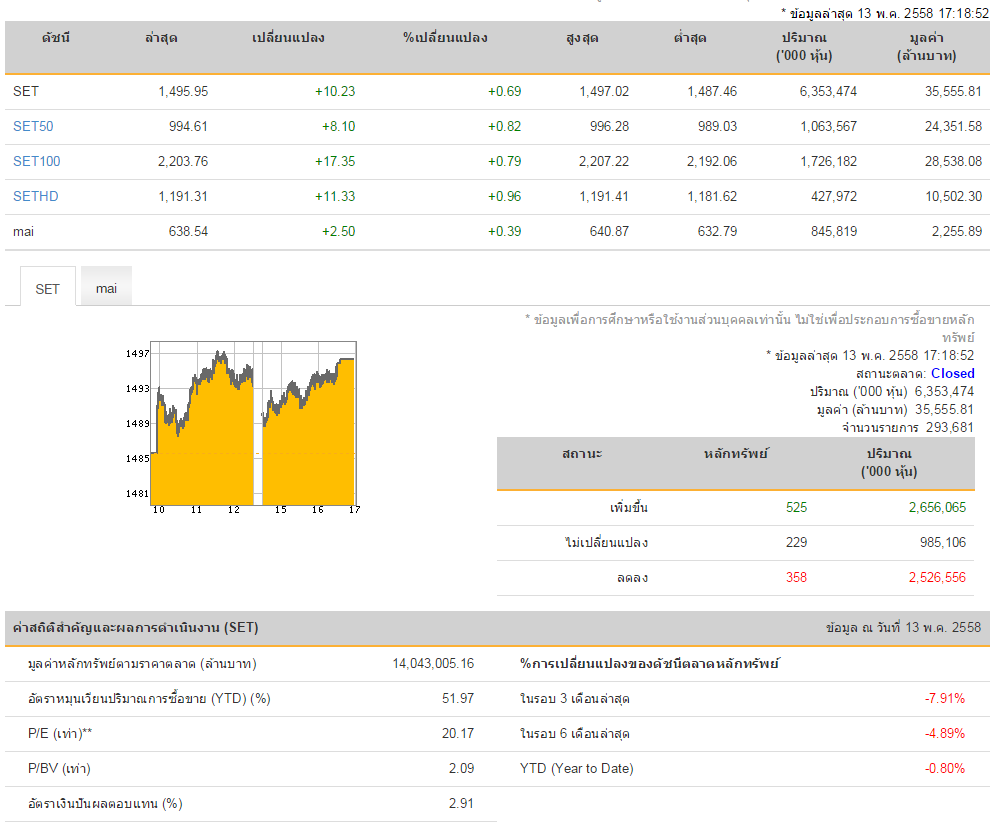Select 6-month change value -4.89%
Image resolution: width=991 pixels, height=825 pixels.
pyautogui.click(x=945, y=733)
